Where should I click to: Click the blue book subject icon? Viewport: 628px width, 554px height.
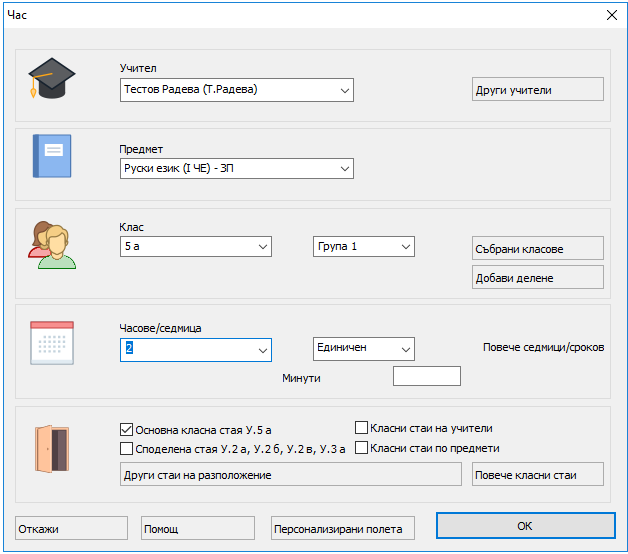click(x=52, y=157)
